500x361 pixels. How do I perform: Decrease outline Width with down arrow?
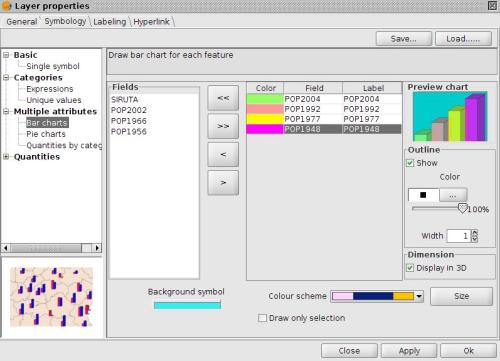475,239
